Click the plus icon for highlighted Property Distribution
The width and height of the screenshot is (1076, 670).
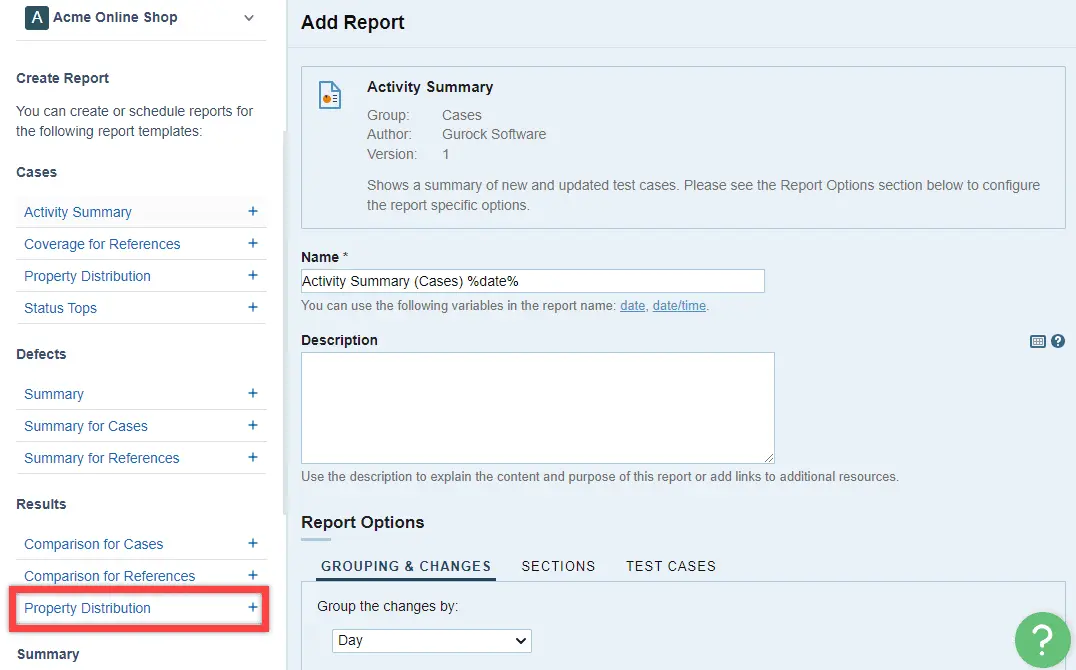pos(253,607)
